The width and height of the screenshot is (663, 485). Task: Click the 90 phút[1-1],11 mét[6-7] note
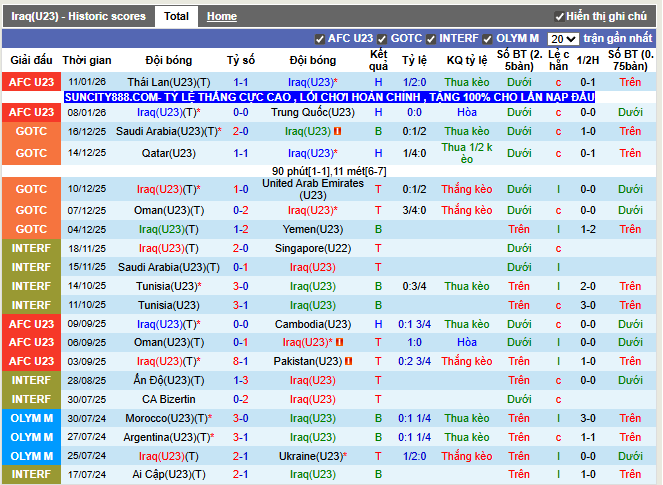pos(329,171)
